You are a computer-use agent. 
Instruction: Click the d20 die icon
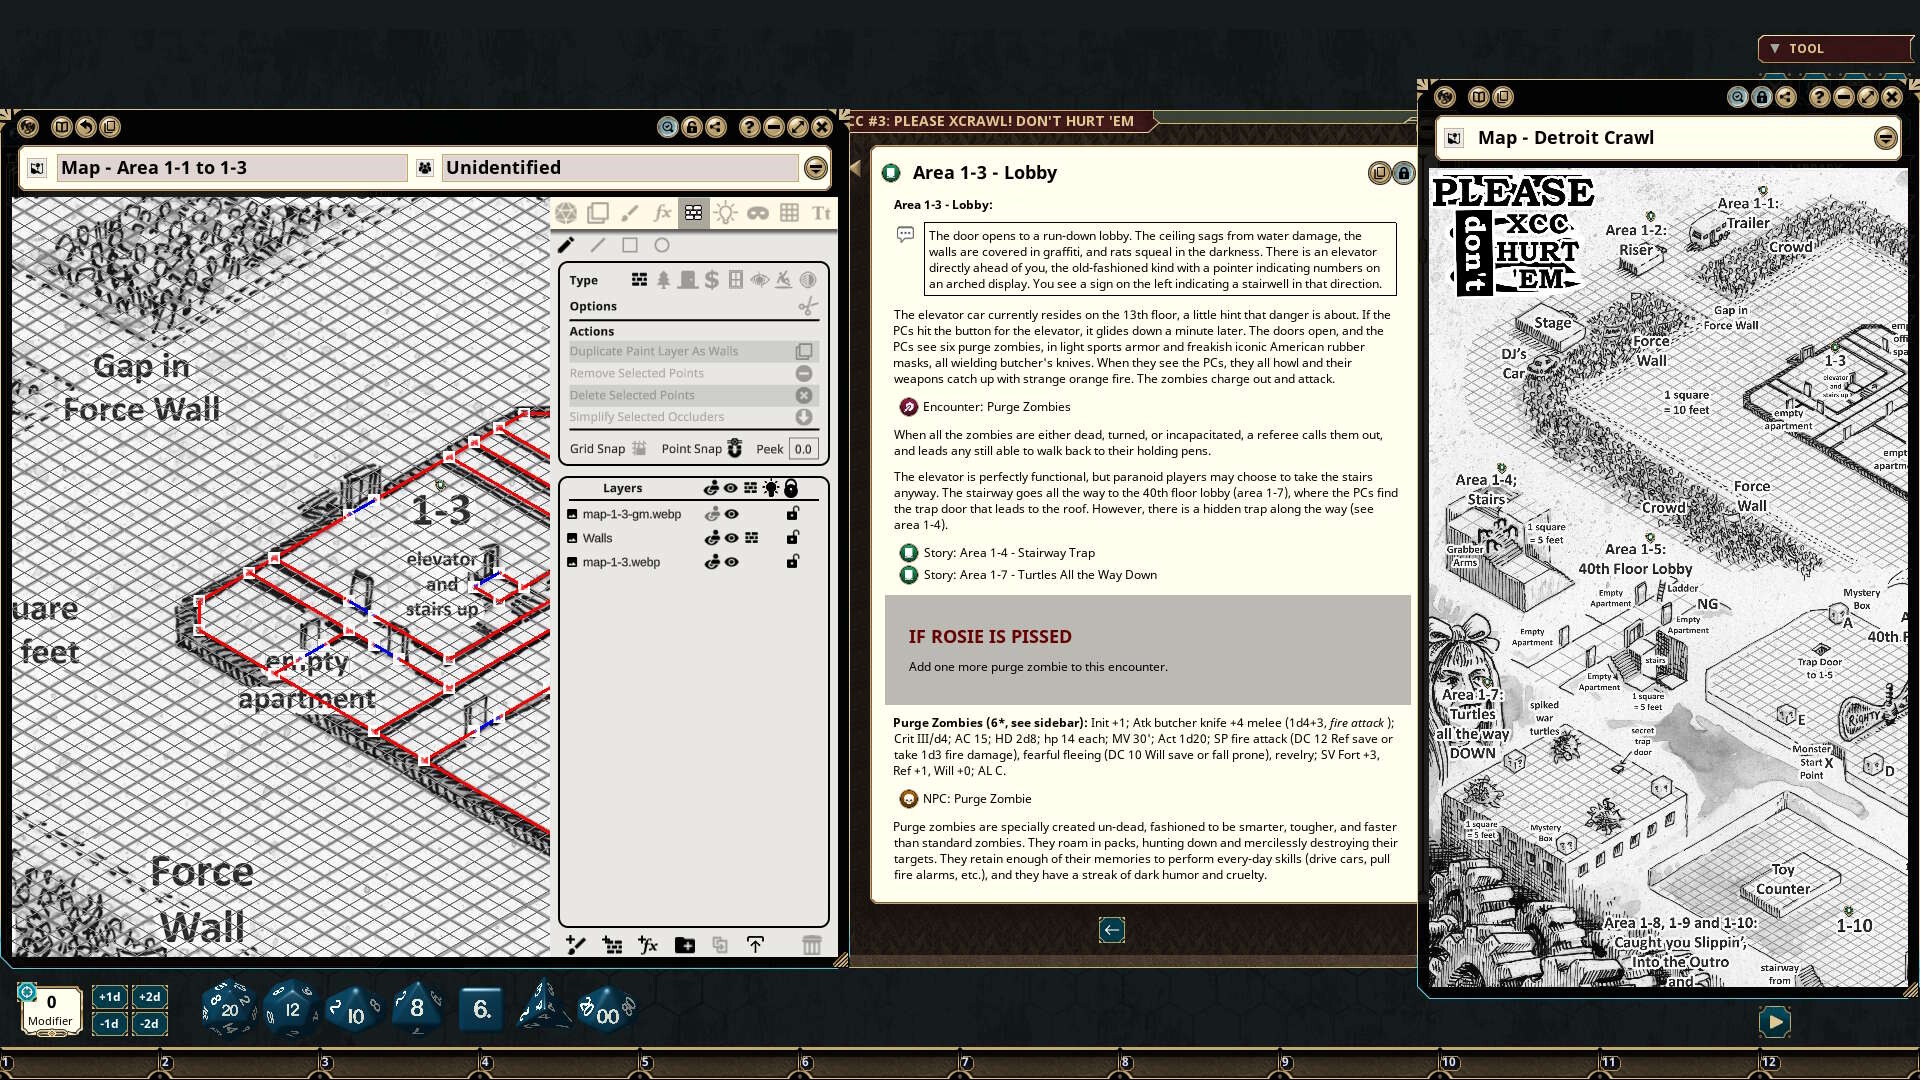click(228, 1008)
